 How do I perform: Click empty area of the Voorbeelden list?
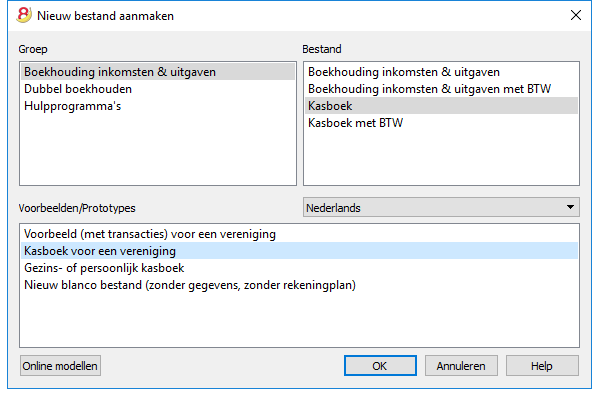(300, 320)
